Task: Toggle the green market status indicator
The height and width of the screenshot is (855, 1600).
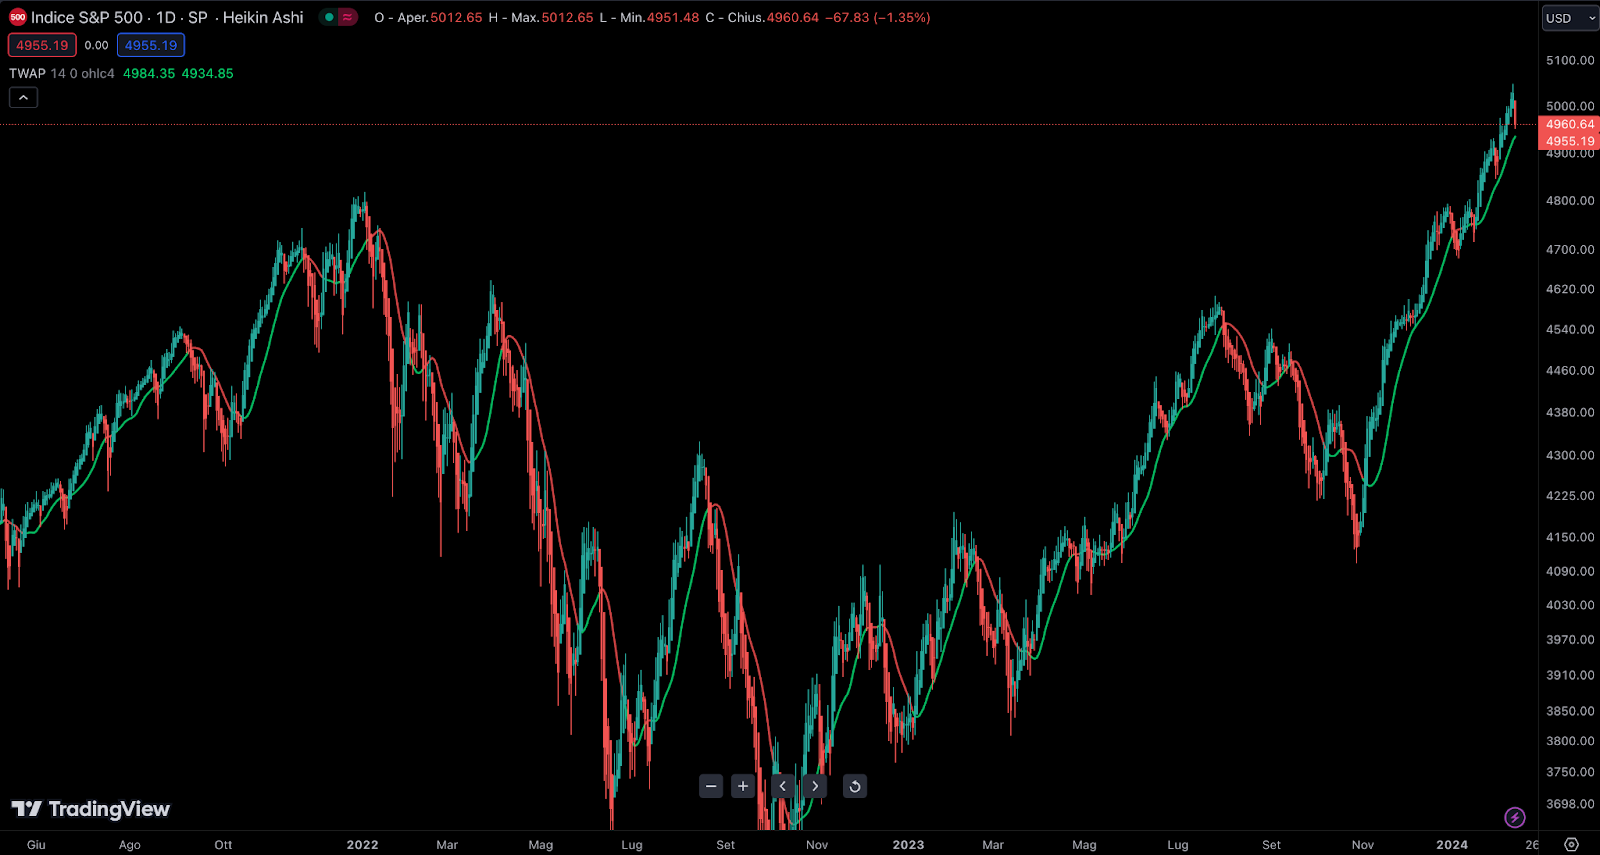Action: click(329, 17)
